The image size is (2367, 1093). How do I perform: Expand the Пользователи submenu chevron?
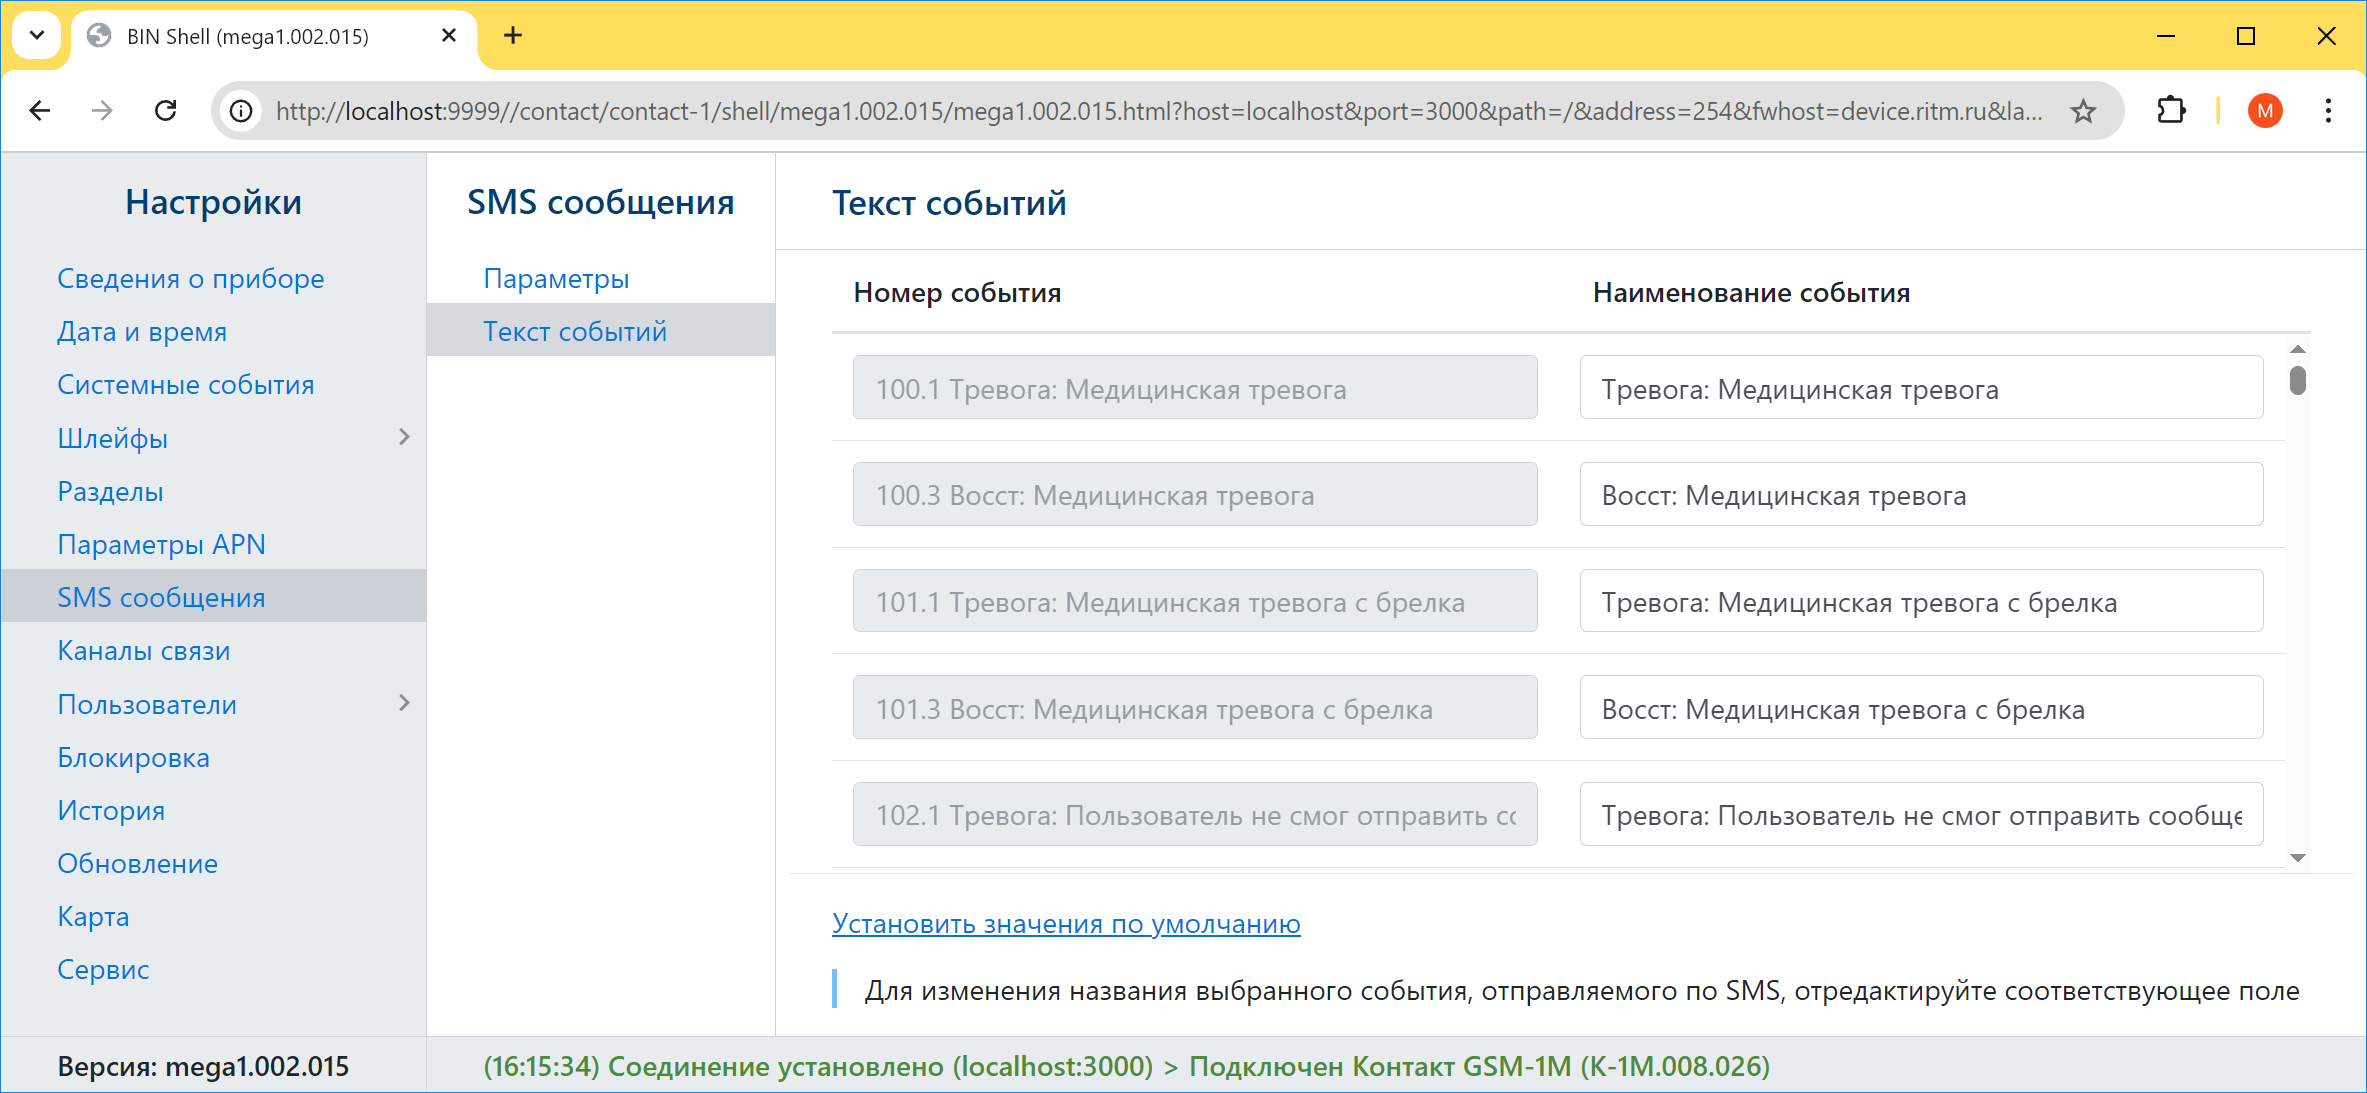(x=404, y=703)
